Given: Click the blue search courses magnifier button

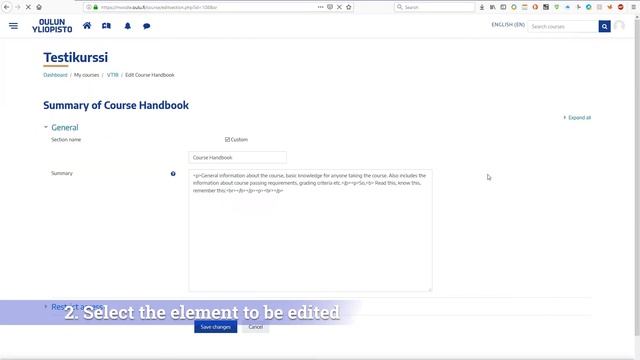Looking at the screenshot, I should (604, 27).
